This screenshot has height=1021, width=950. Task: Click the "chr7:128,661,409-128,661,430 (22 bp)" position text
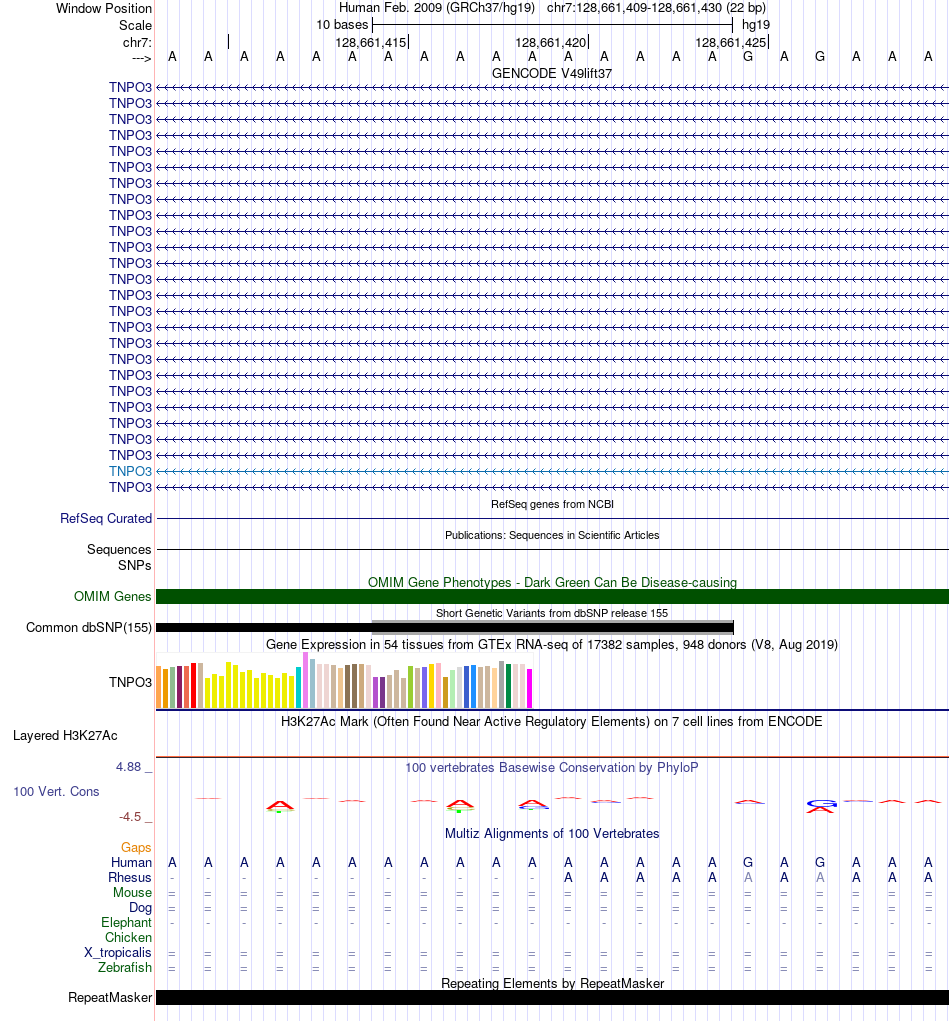656,8
